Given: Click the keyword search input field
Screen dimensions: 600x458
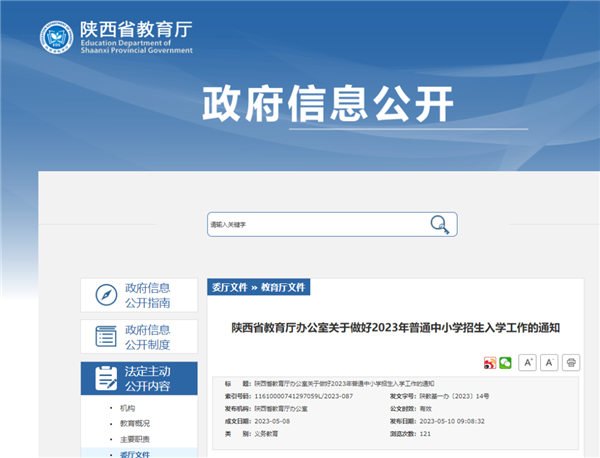Looking at the screenshot, I should [315, 224].
